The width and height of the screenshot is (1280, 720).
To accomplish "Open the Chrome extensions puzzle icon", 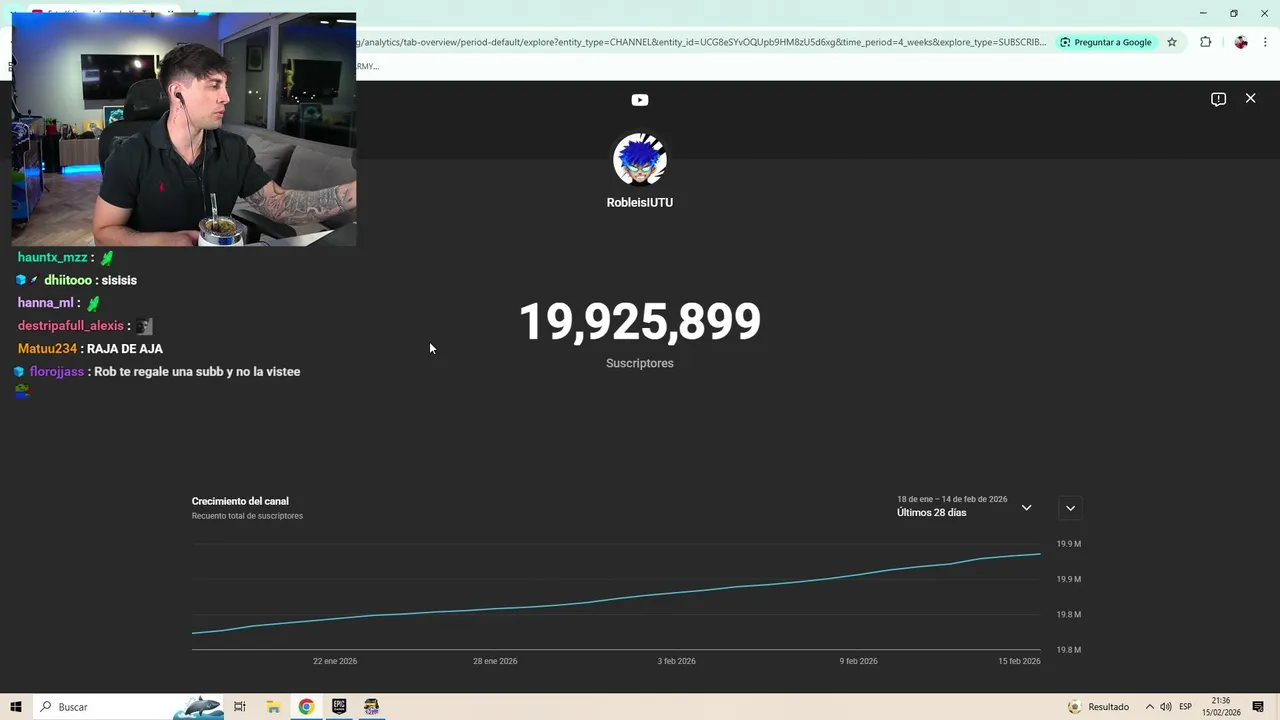I will coord(1205,42).
